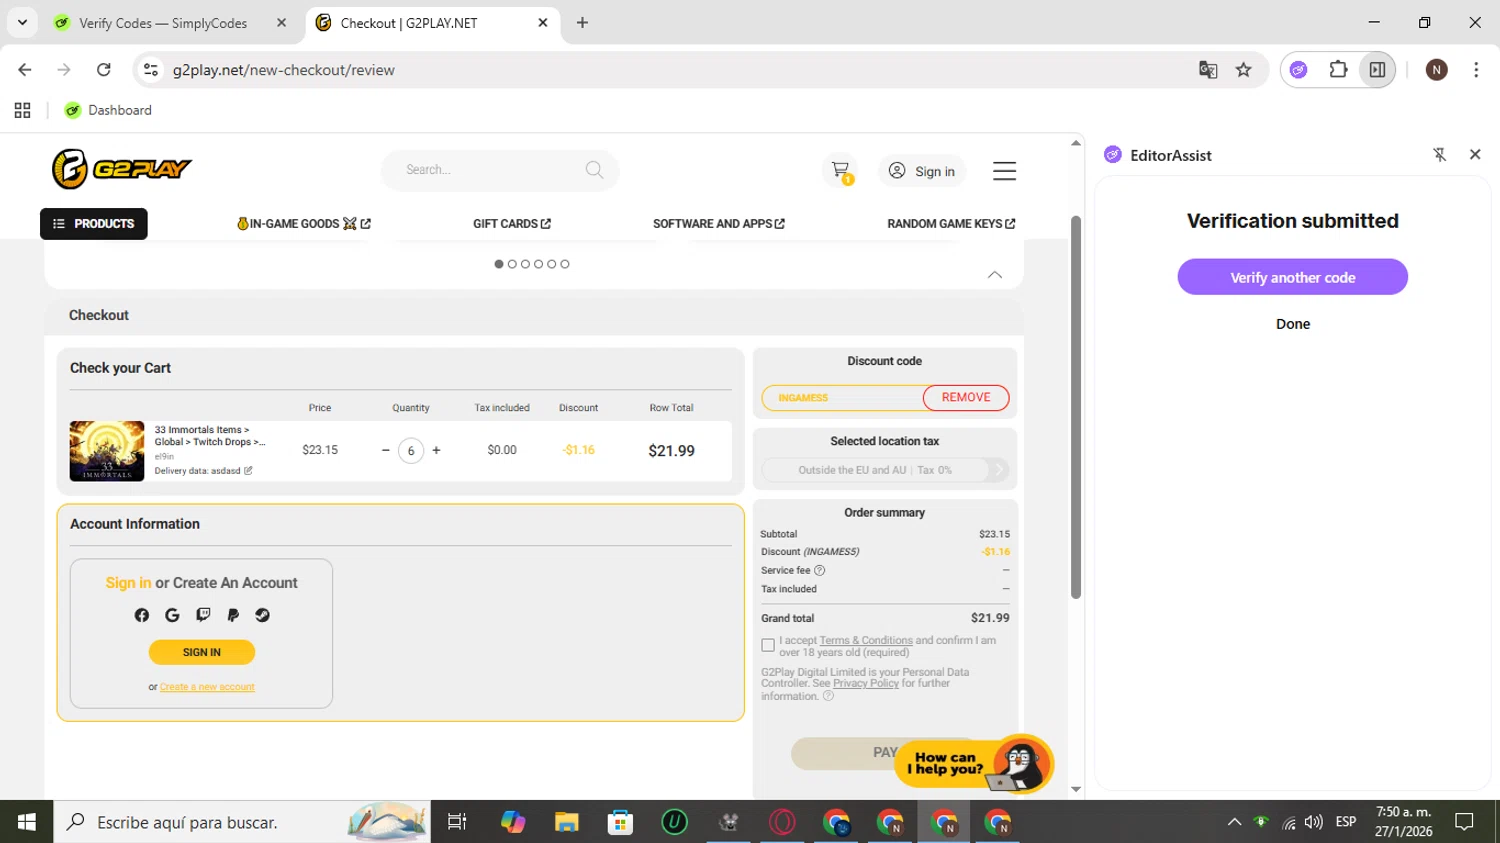Go back to previous page
The image size is (1500, 843).
coord(25,70)
